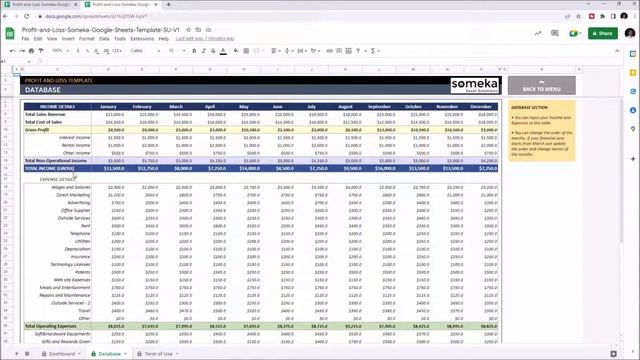Toggle strikethrough formatting
The height and width of the screenshot is (360, 640).
[x=213, y=51]
